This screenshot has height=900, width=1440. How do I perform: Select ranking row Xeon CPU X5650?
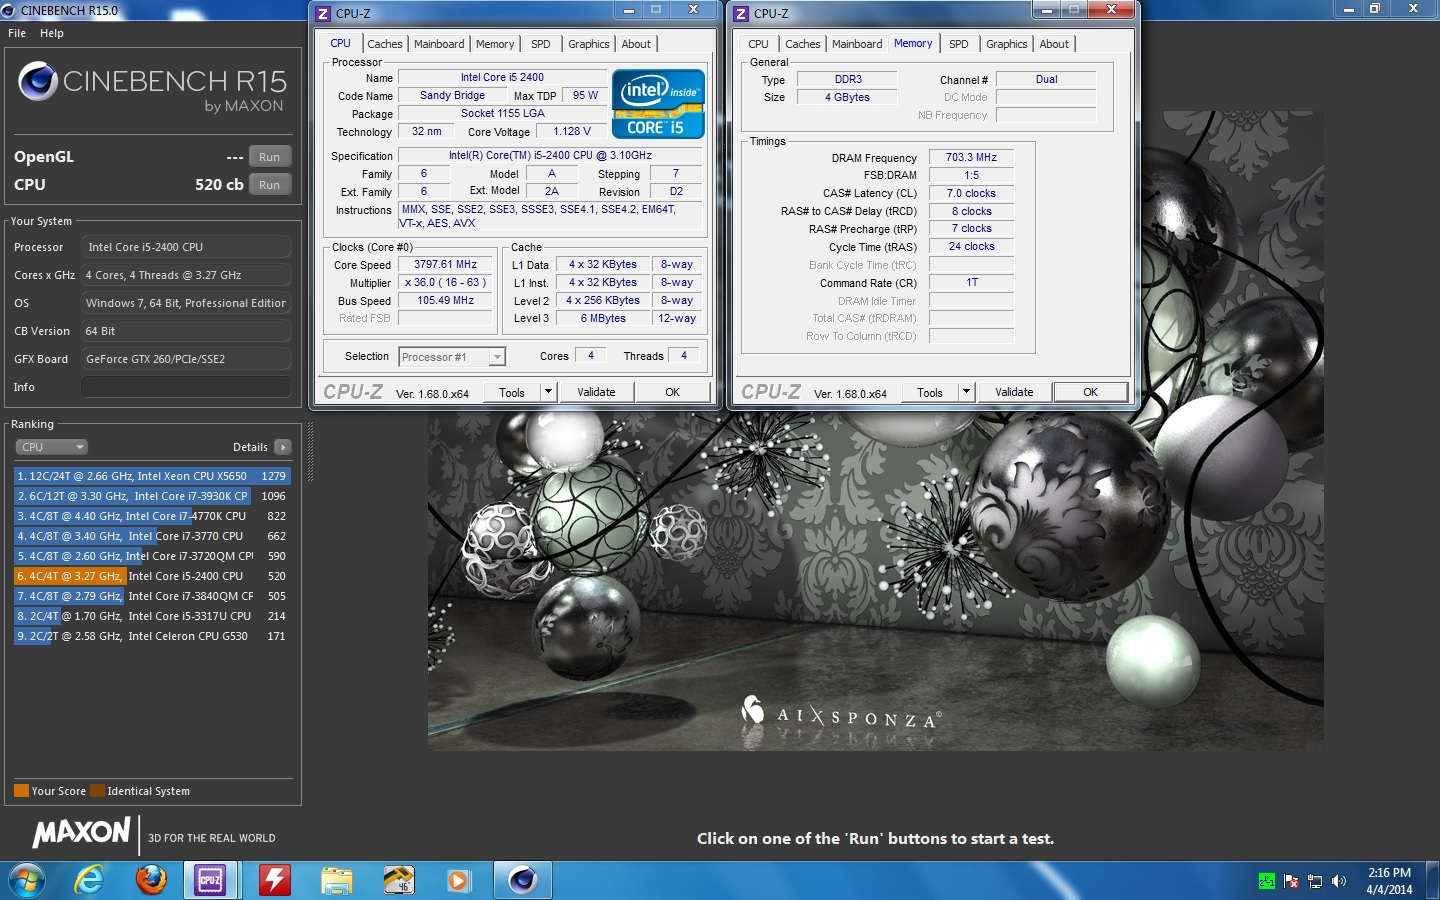pyautogui.click(x=152, y=476)
